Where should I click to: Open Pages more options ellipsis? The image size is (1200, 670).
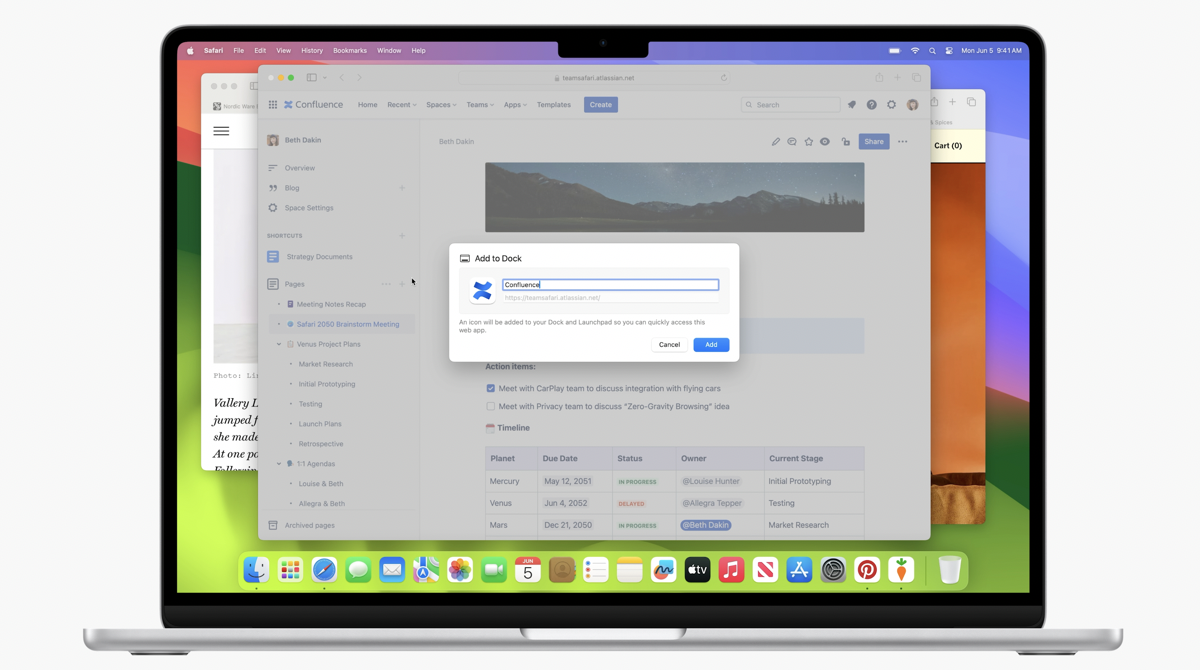coord(386,284)
